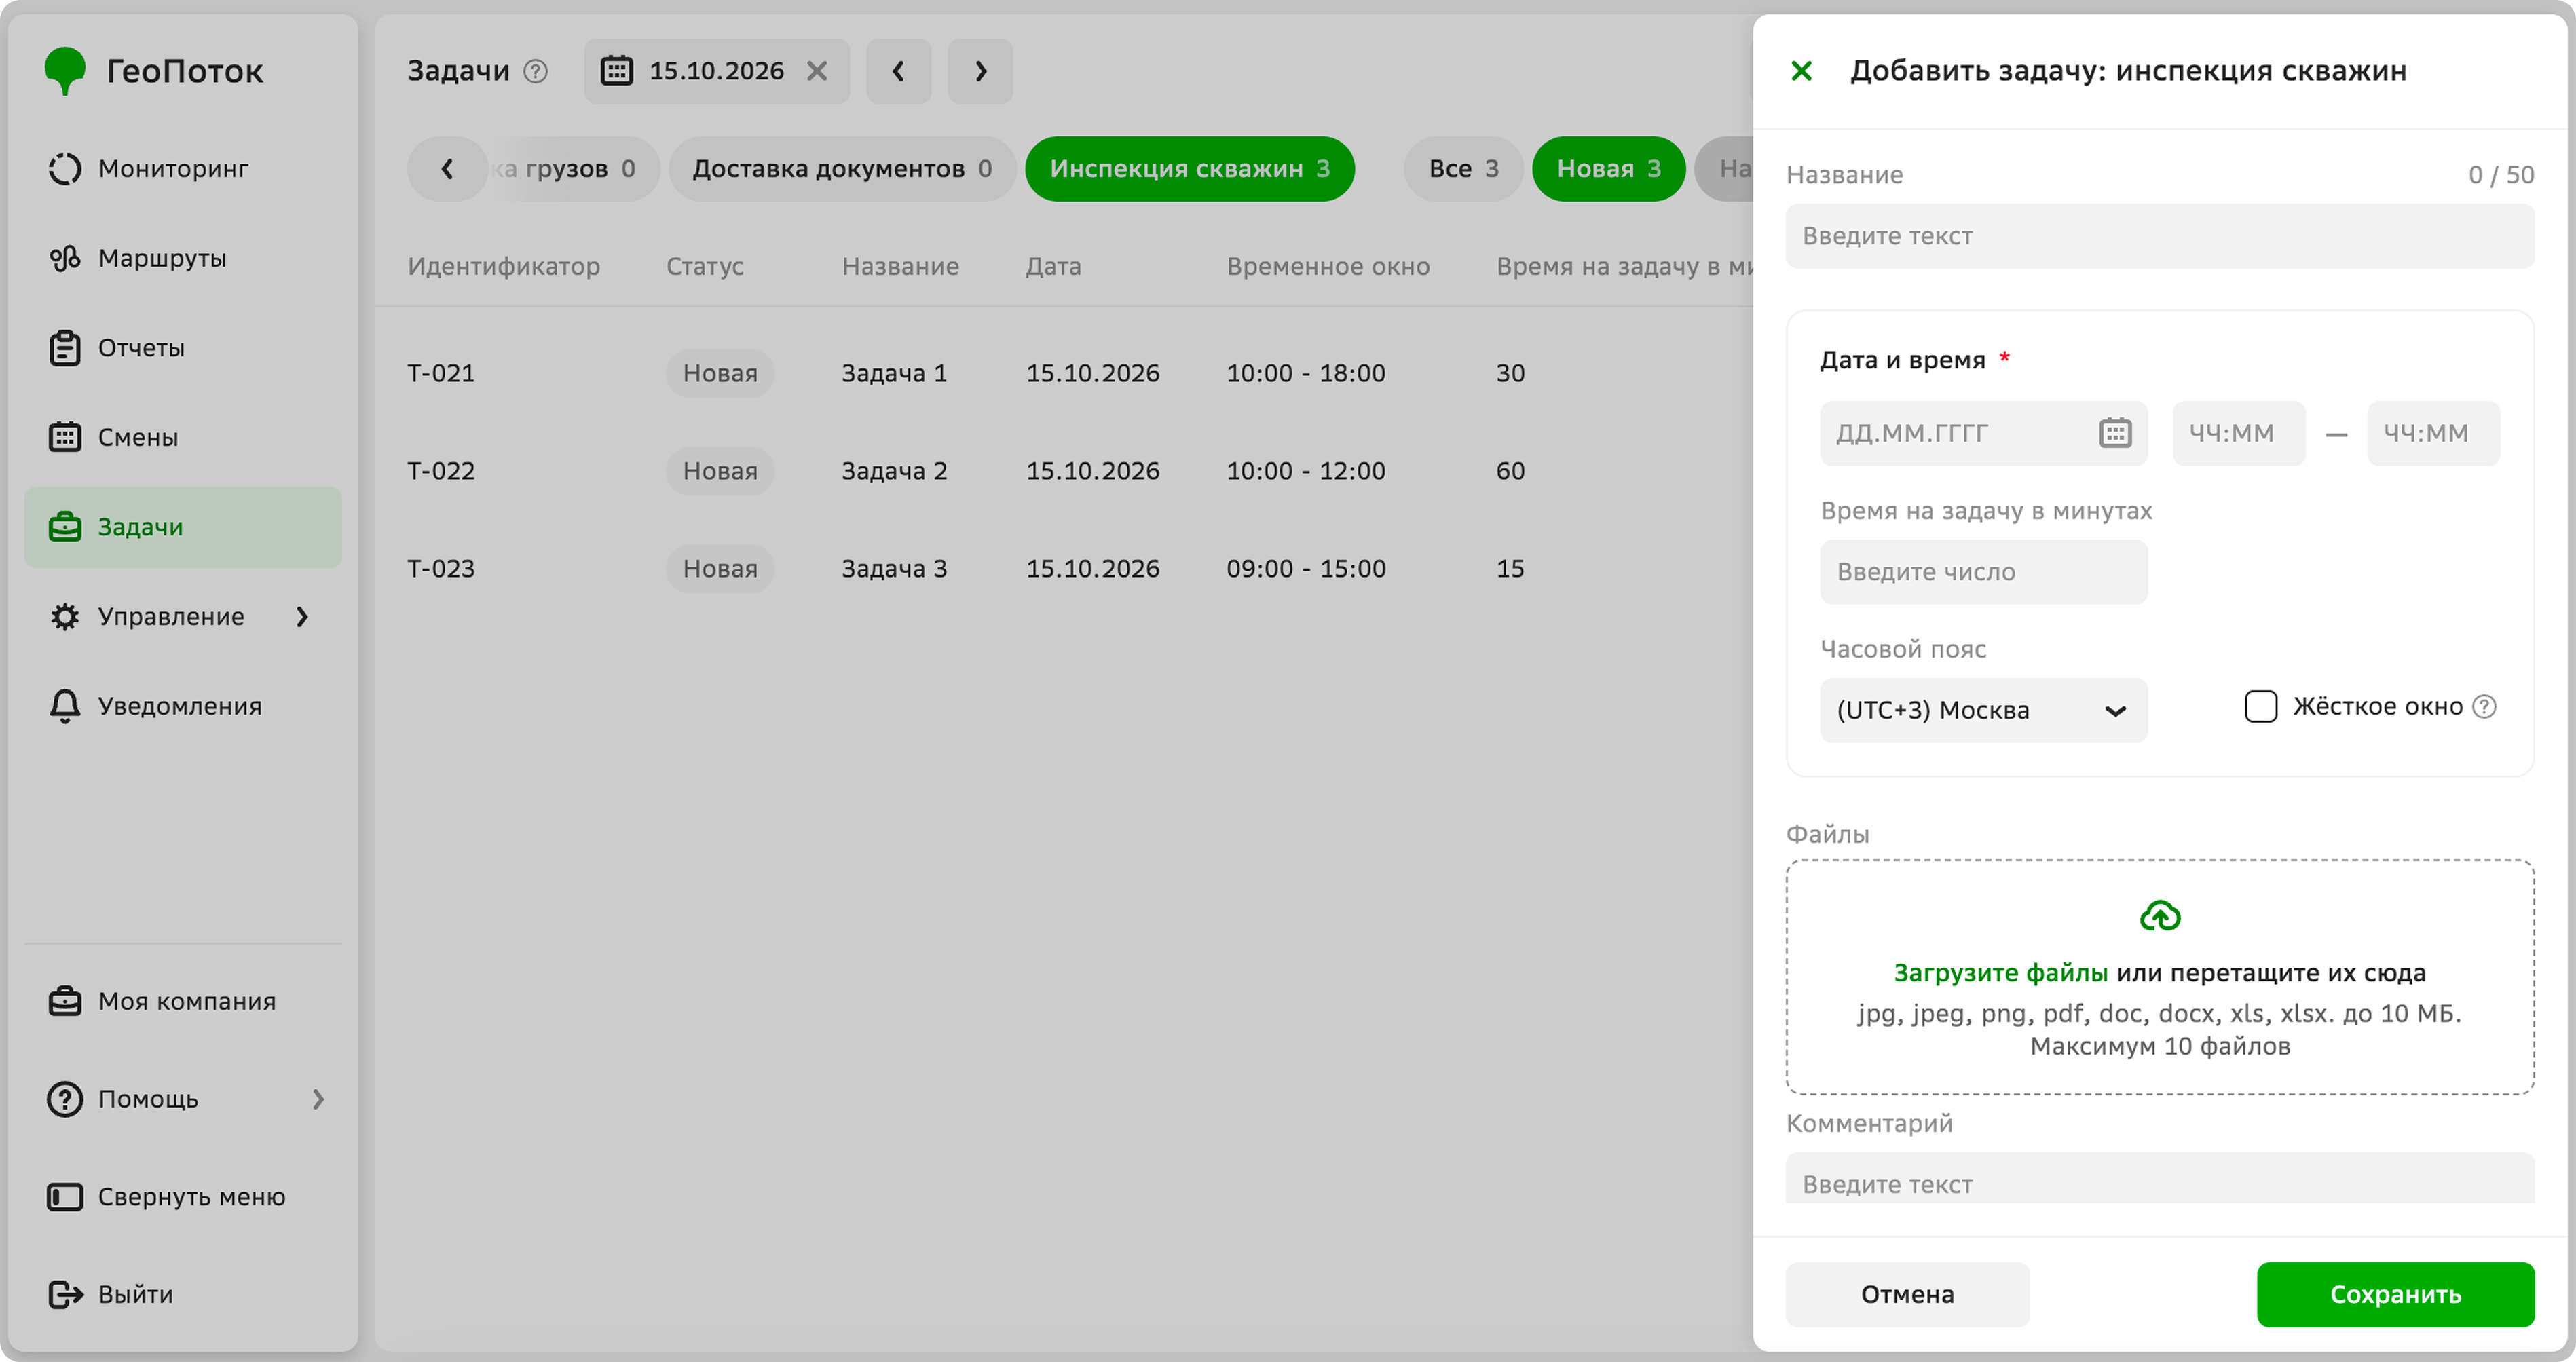Go to previous day arrow

click(x=898, y=71)
